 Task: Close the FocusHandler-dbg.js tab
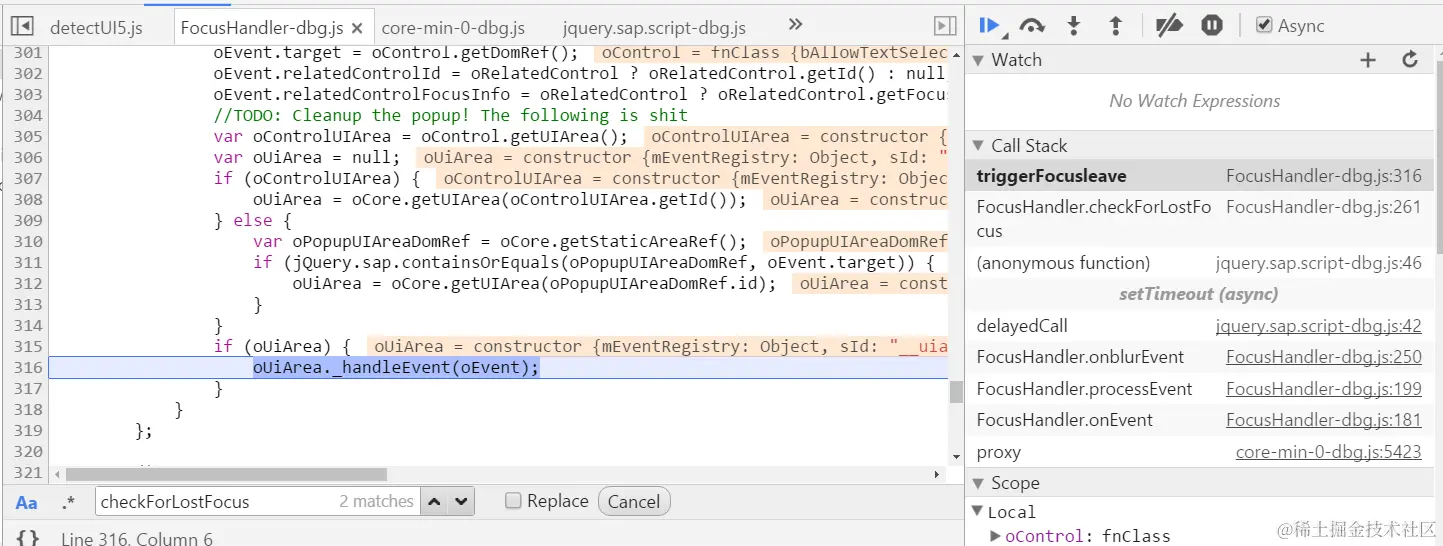pos(356,28)
